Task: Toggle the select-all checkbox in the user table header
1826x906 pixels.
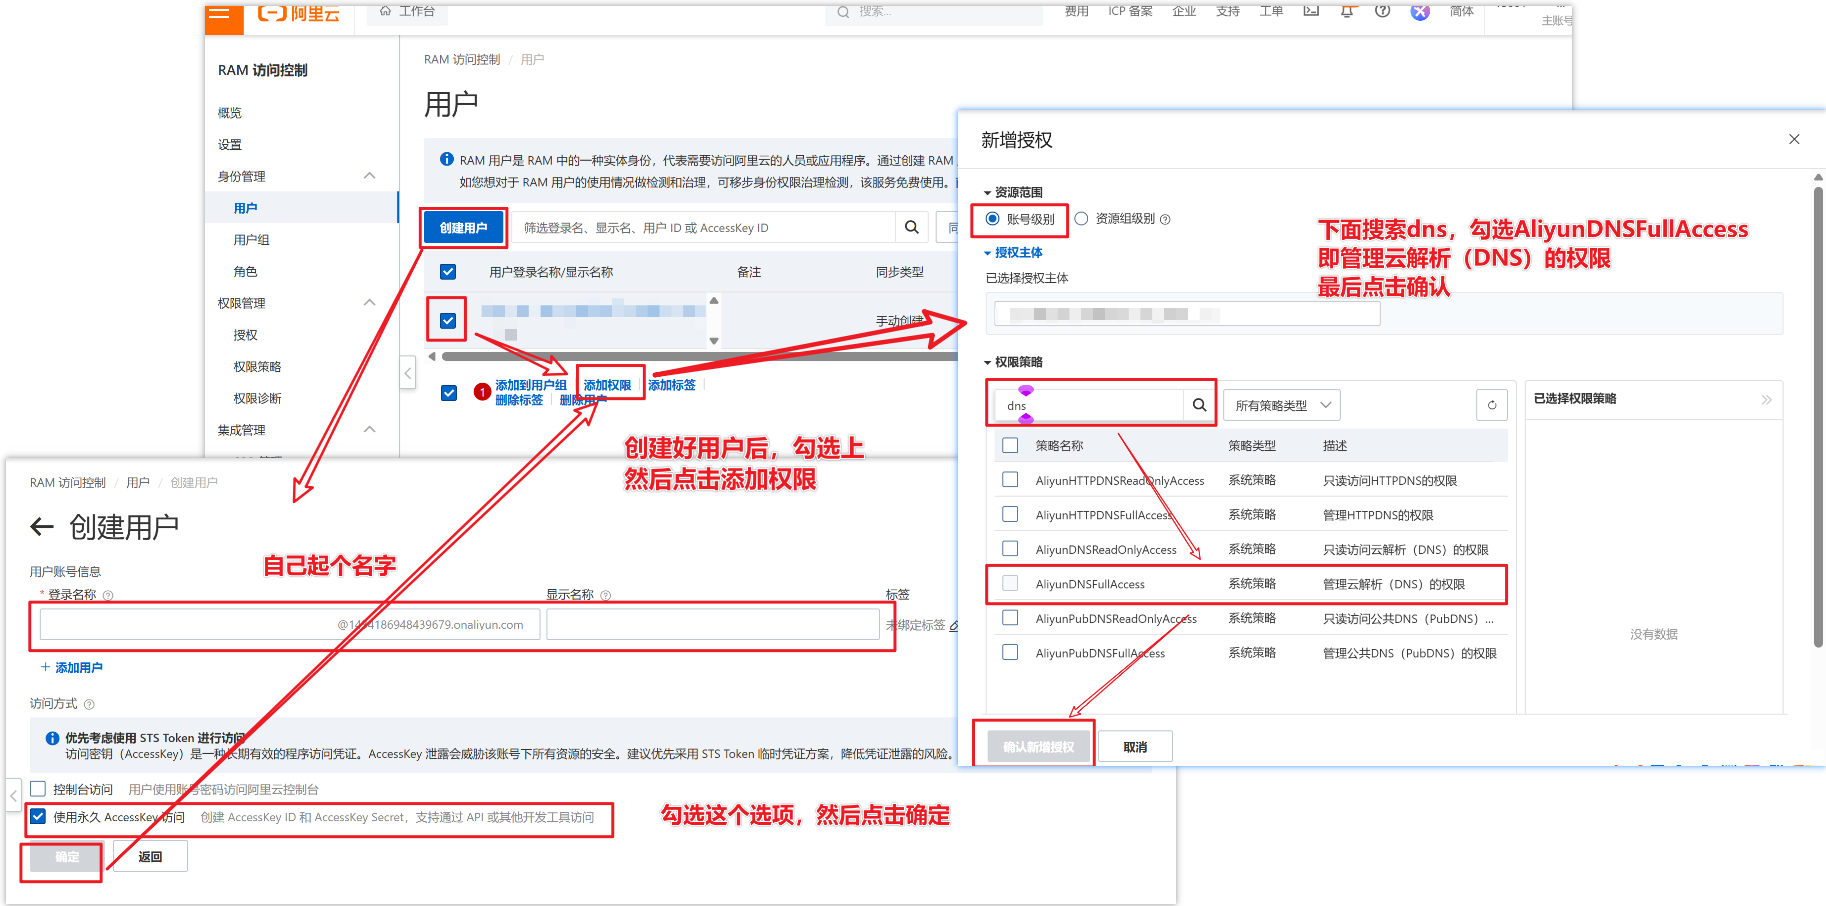Action: (x=448, y=272)
